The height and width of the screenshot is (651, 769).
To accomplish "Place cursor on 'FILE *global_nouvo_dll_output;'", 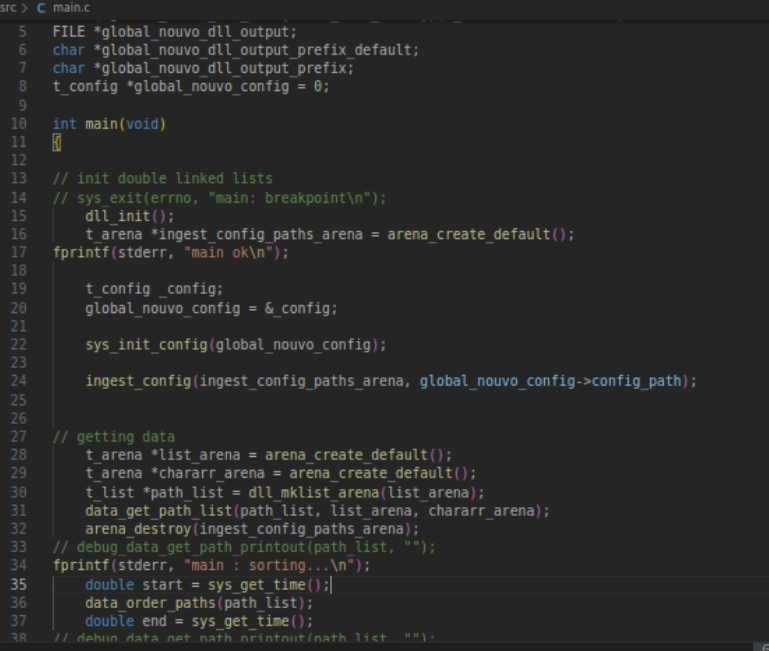I will click(x=175, y=32).
